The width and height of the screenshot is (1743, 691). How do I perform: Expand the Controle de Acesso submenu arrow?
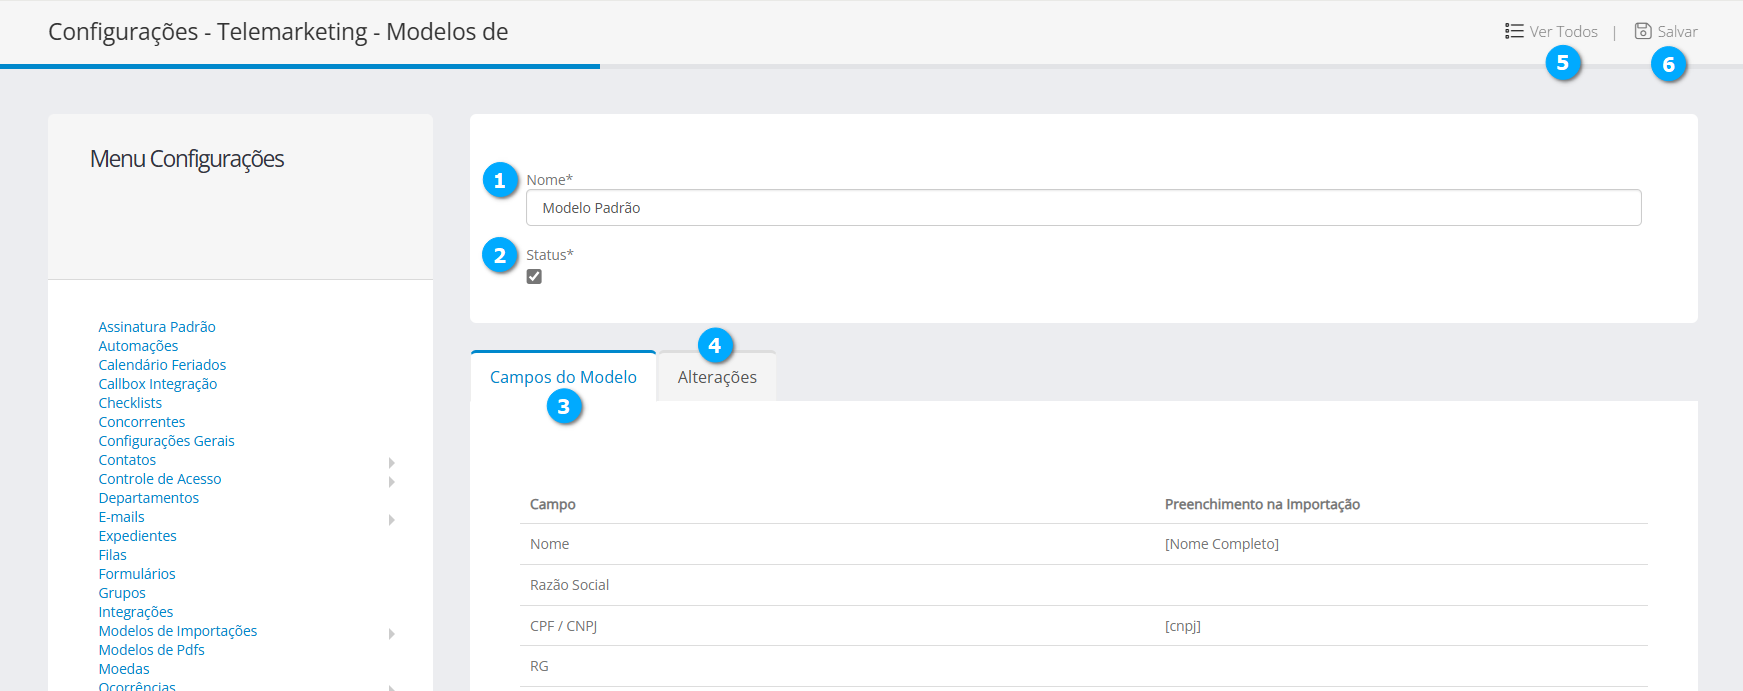tap(391, 482)
